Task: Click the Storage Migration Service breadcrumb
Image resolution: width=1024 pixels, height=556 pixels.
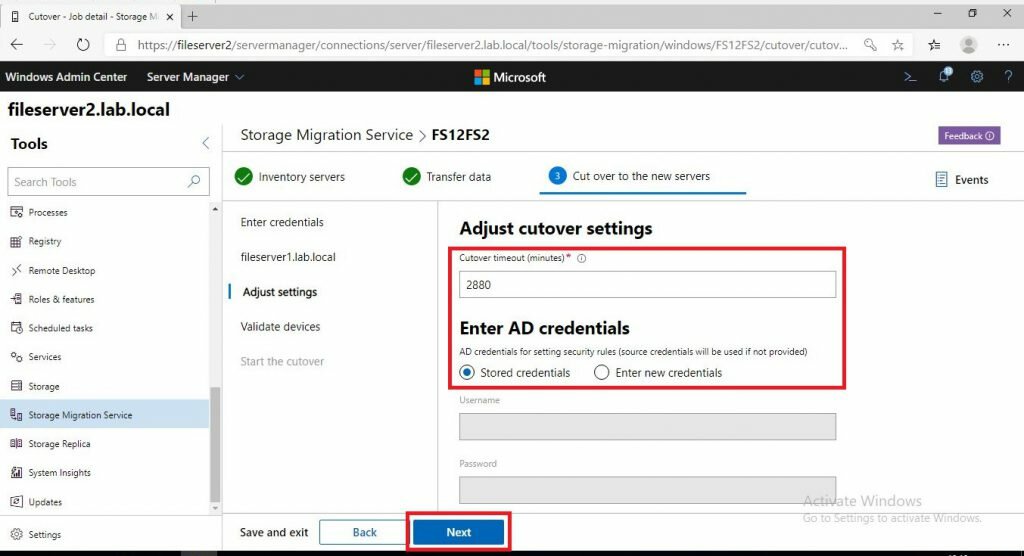Action: coord(327,135)
